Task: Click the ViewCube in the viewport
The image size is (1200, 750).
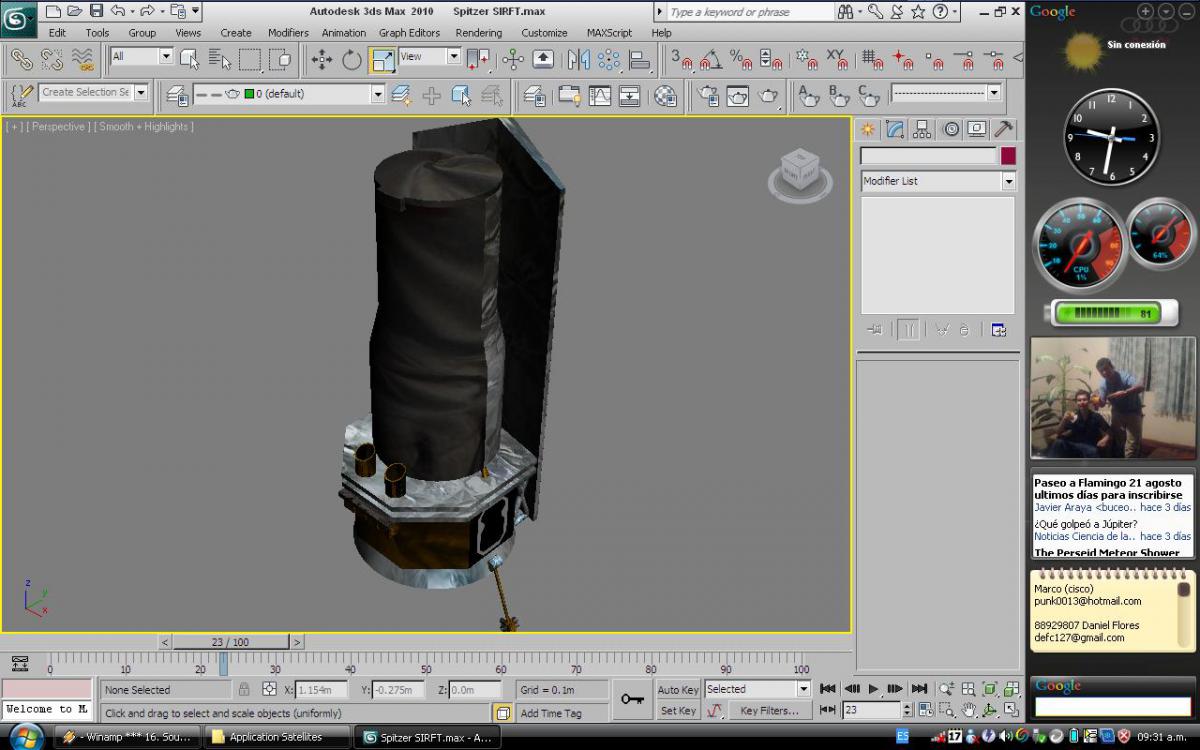Action: tap(800, 172)
